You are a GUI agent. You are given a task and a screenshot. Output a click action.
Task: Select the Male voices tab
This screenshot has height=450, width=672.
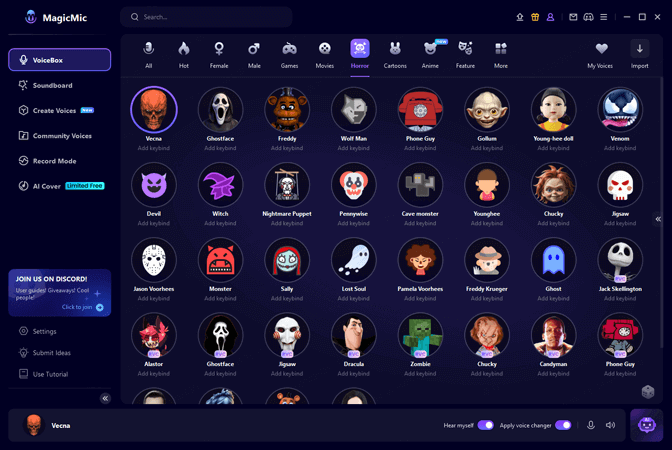(x=254, y=55)
